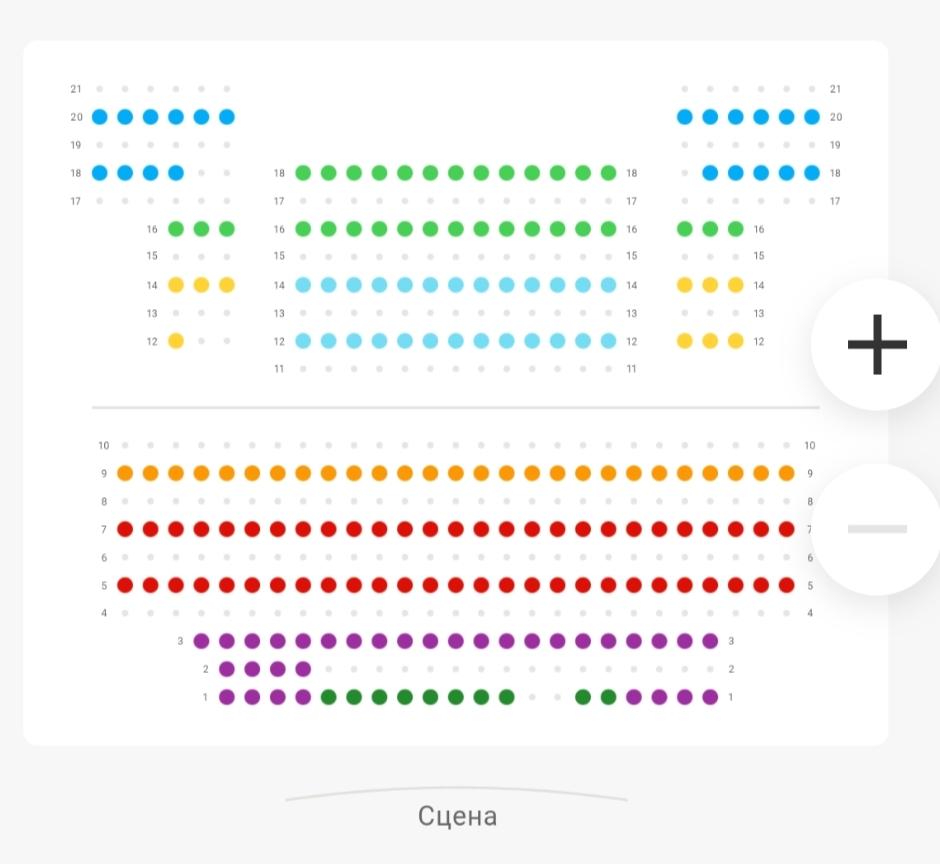
Task: Zoom in with the plus button
Action: pyautogui.click(x=876, y=344)
